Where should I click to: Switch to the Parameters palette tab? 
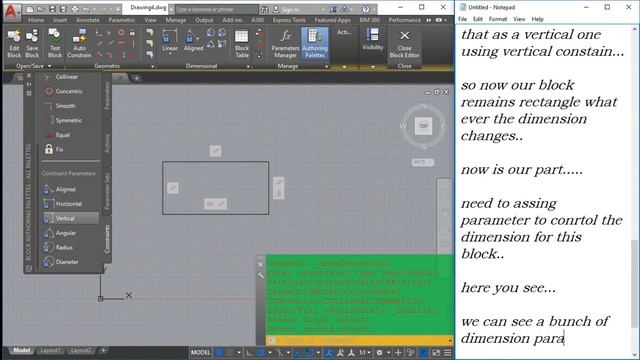[x=107, y=96]
